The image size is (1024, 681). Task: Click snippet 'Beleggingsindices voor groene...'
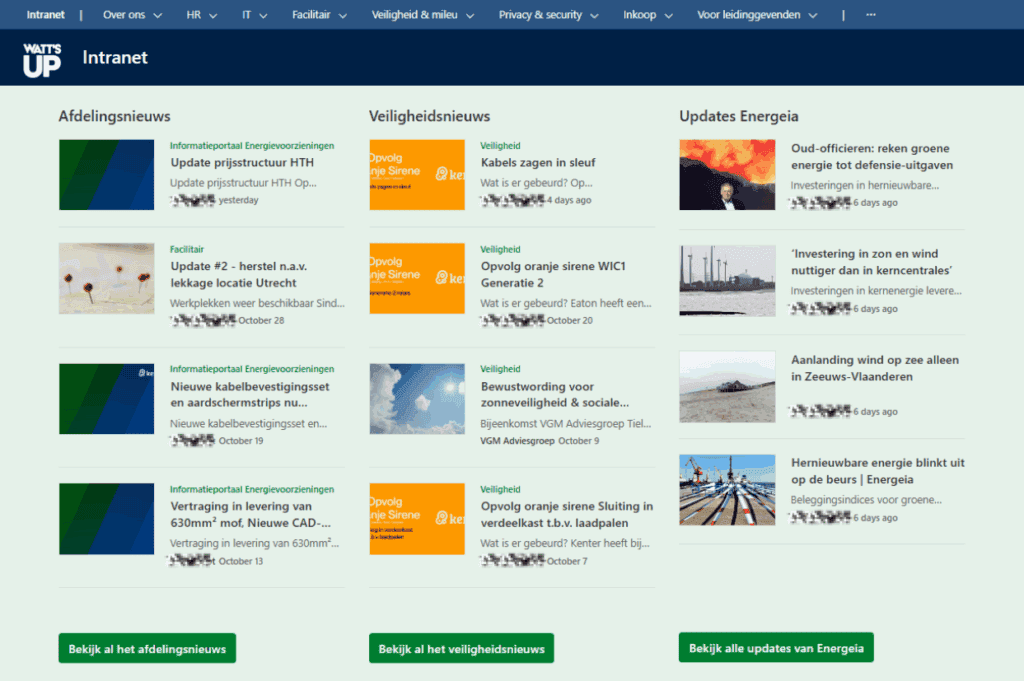(x=866, y=500)
